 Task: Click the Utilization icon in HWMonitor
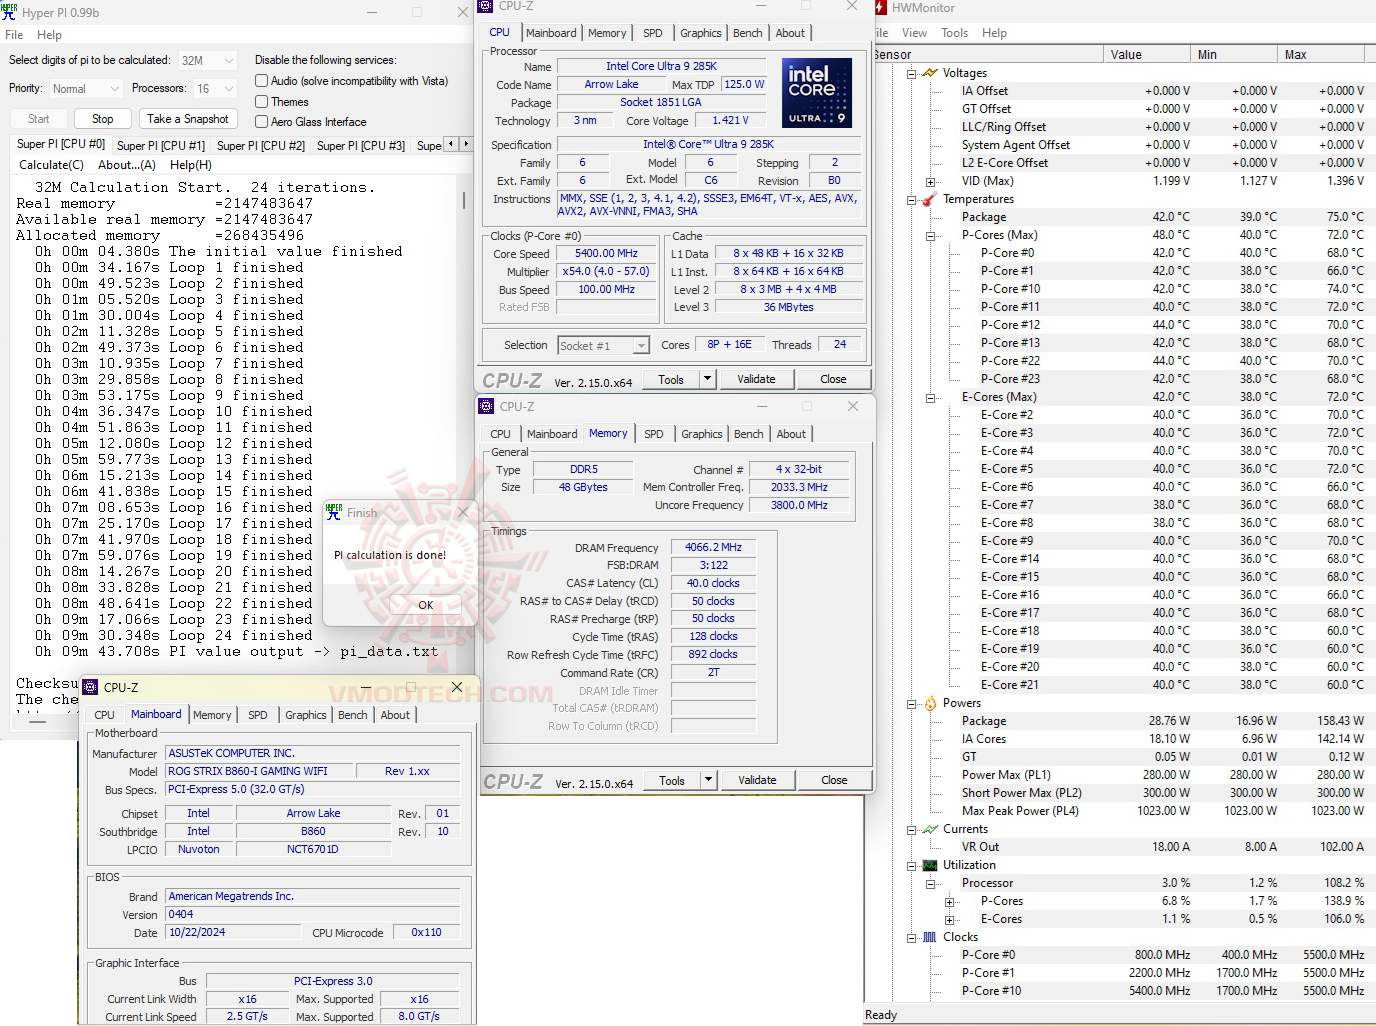click(x=930, y=865)
